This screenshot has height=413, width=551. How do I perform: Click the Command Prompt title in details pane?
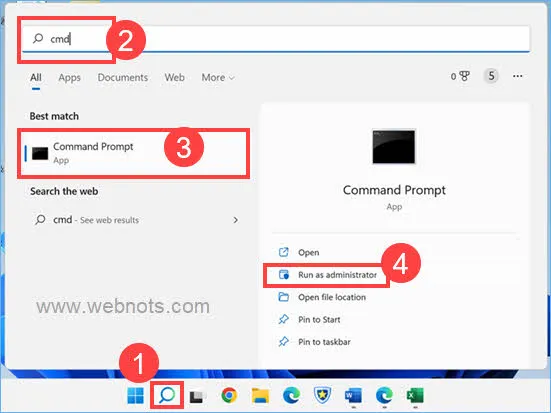point(394,190)
